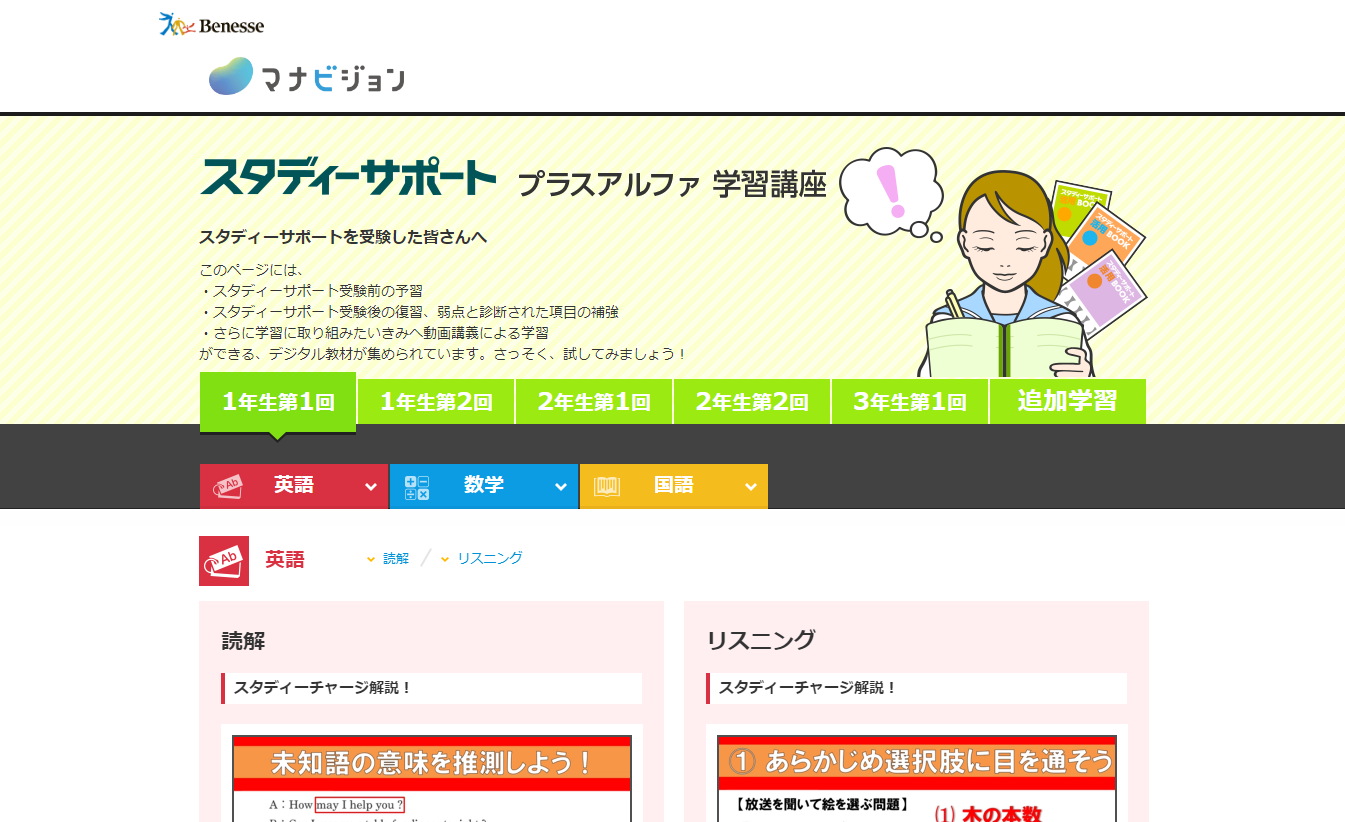The height and width of the screenshot is (822, 1345).
Task: Switch to the 1年生第2回 tab
Action: pos(436,402)
